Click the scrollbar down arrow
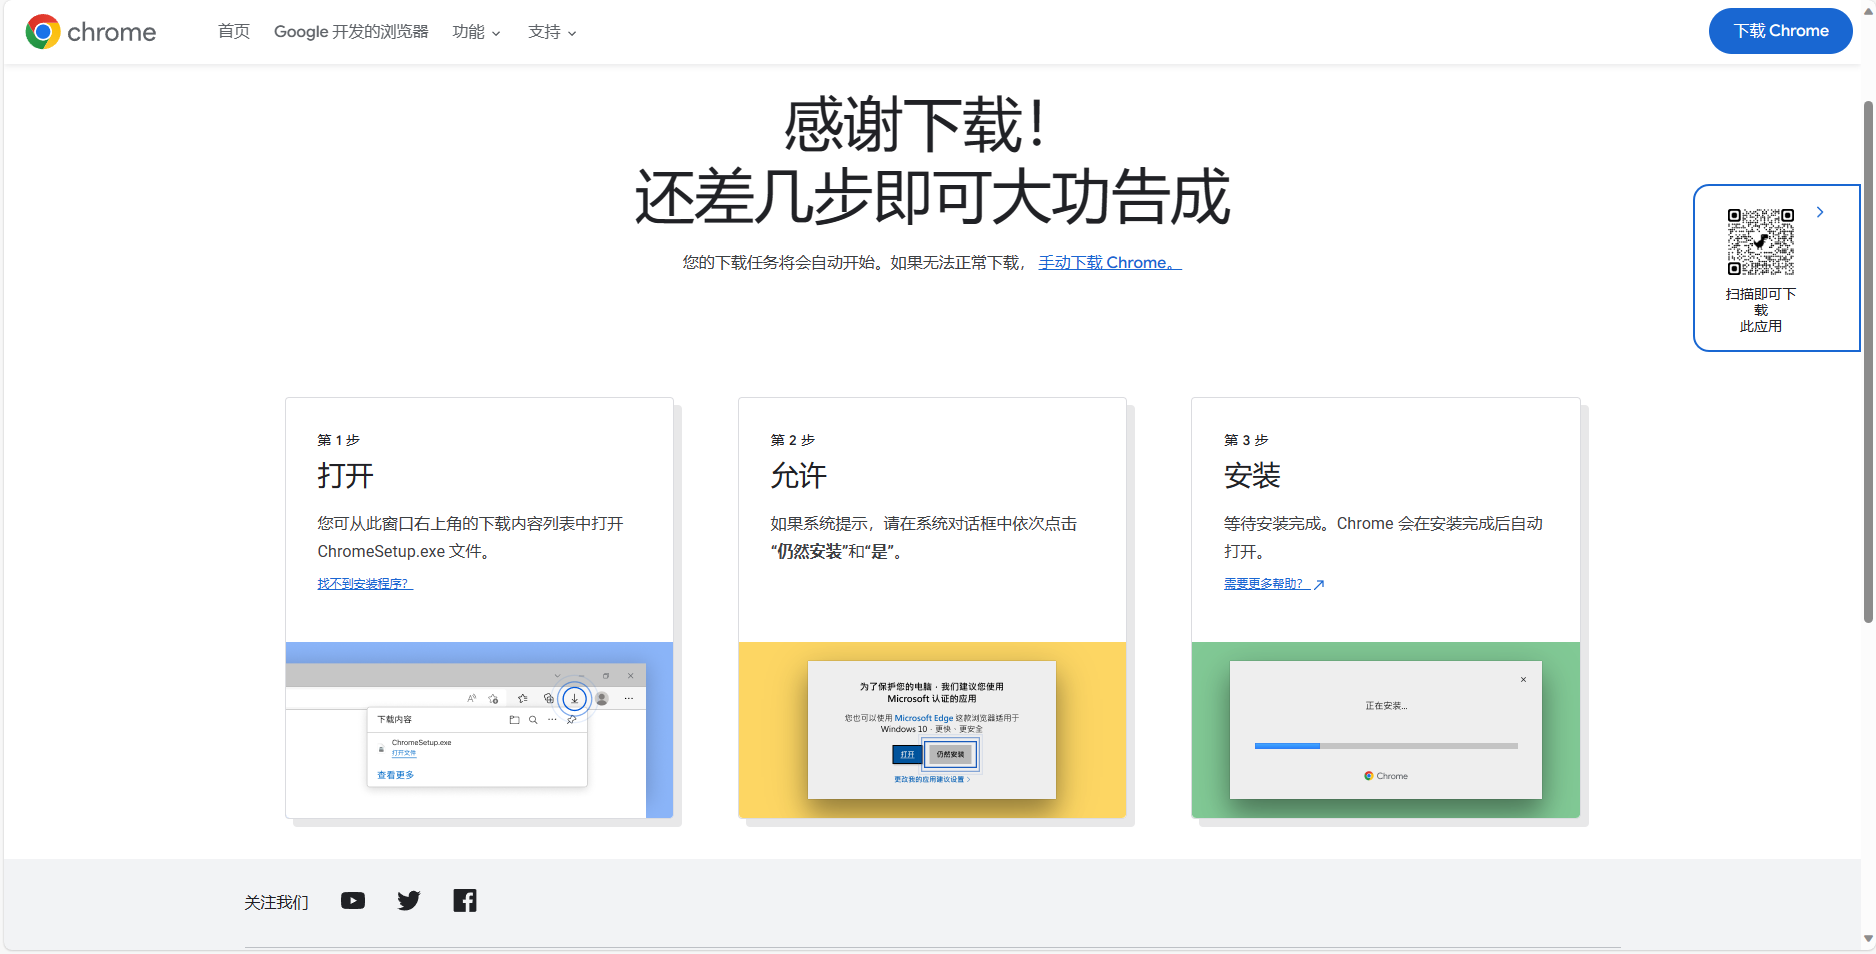 [x=1868, y=939]
